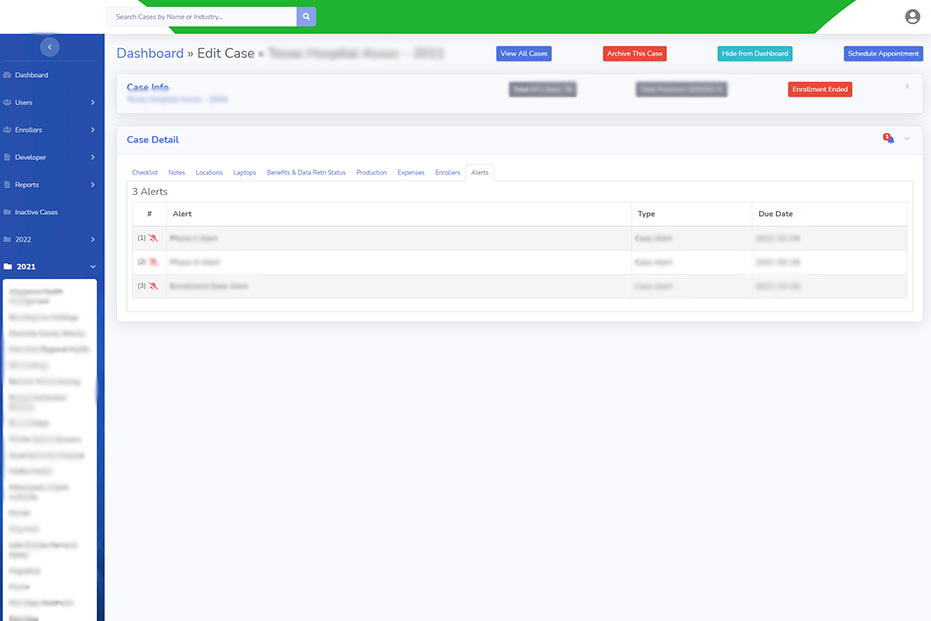Focus the Search Cases input field
Screen dimensions: 931x621
[x=201, y=17]
